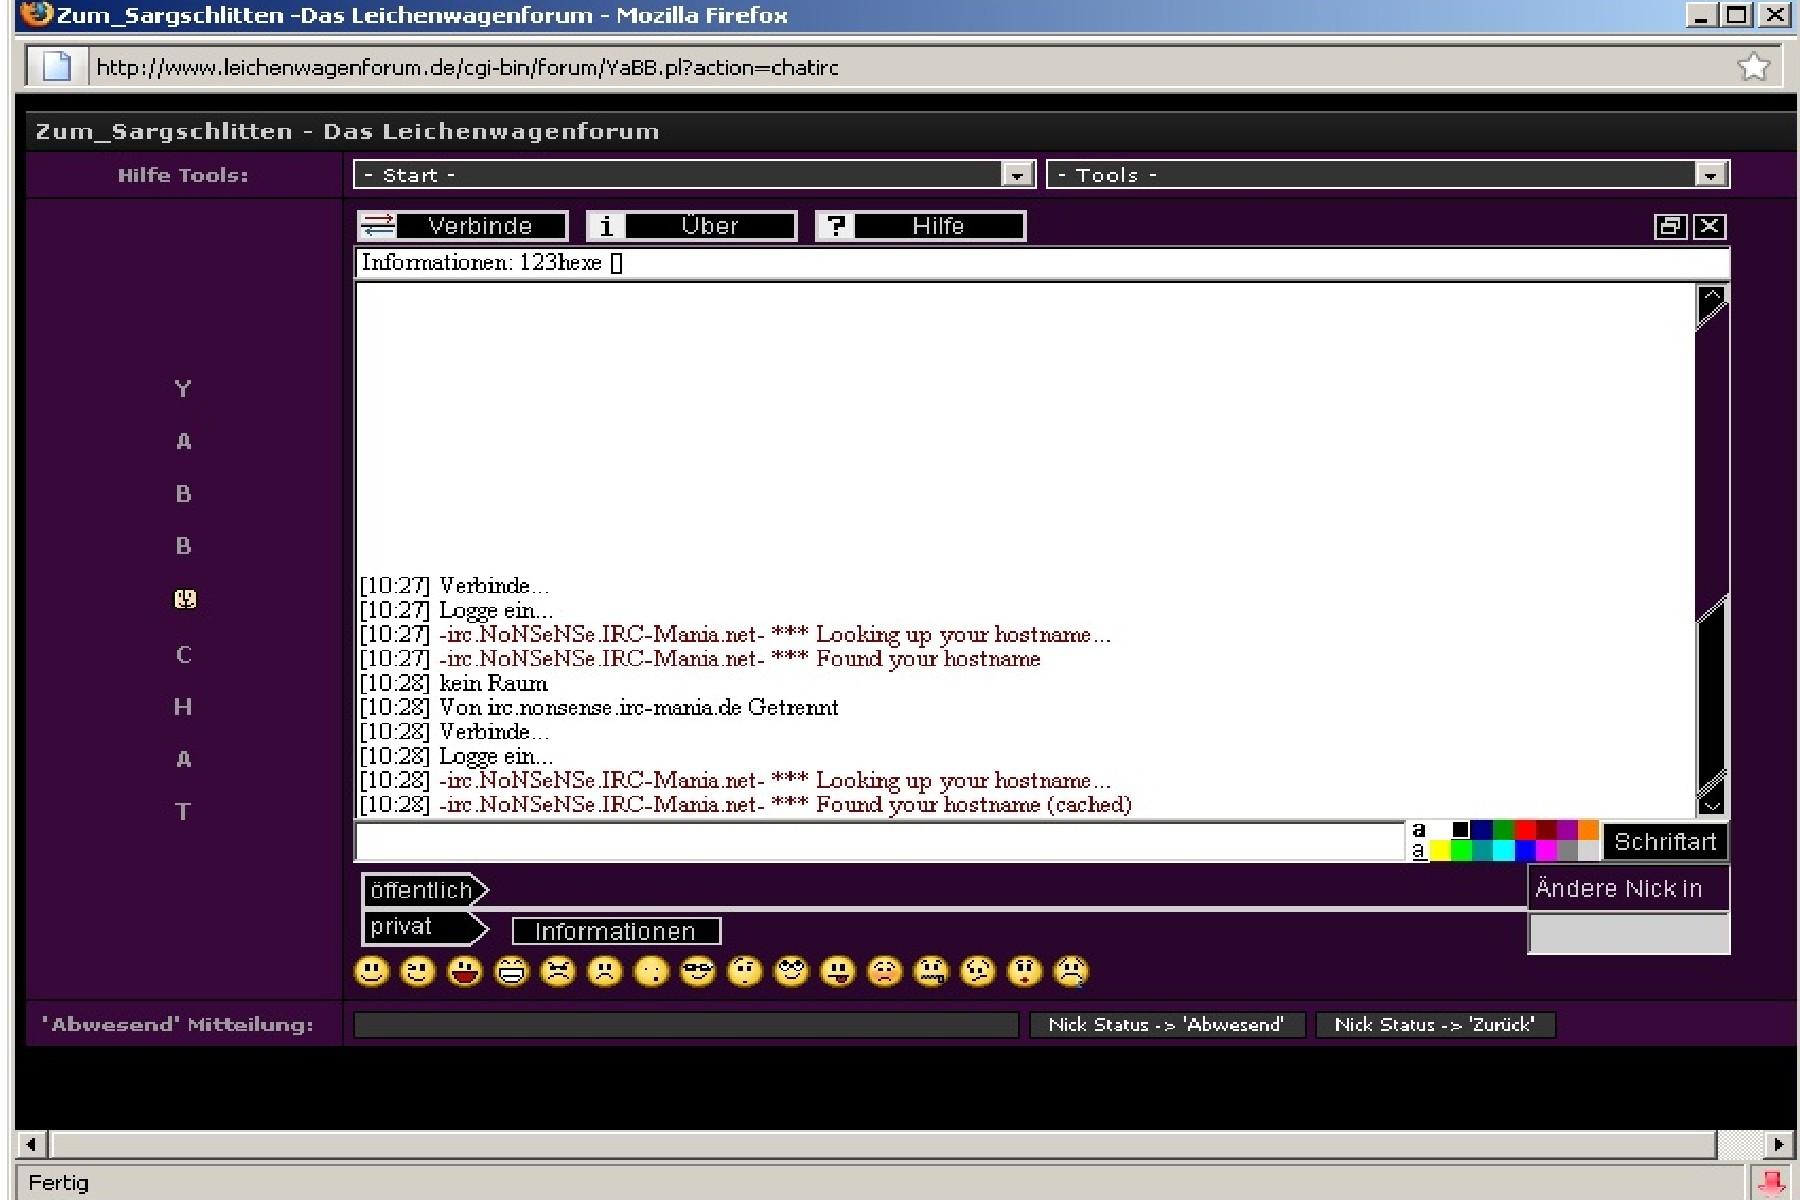This screenshot has height=1200, width=1800.
Task: Pick the orange color swatch
Action: [x=1588, y=830]
